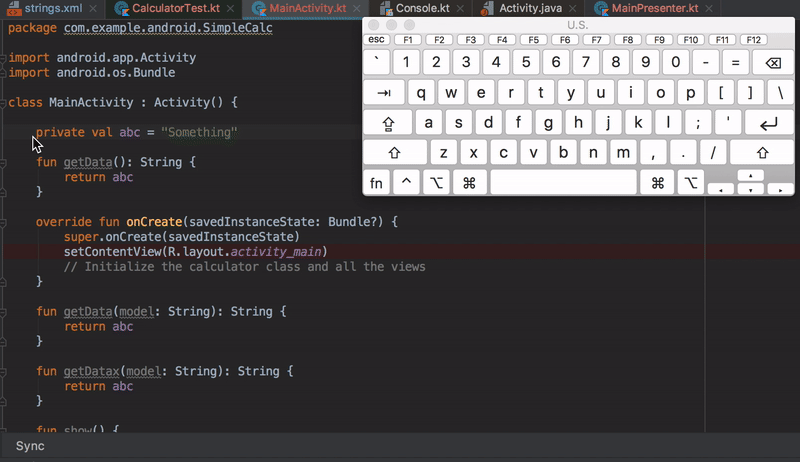Collapse the onCreate function fold marker
Screen dimensions: 800x462
pos(3,222)
